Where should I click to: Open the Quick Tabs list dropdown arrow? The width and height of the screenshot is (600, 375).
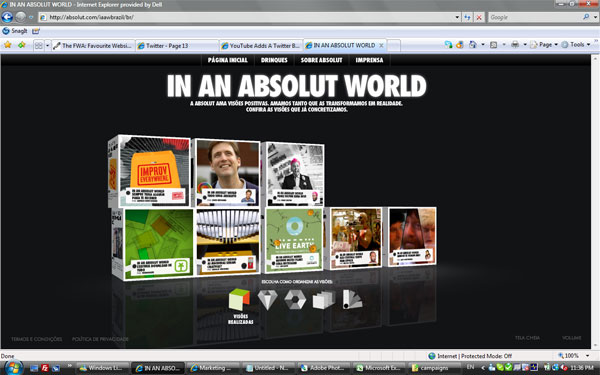click(x=47, y=46)
